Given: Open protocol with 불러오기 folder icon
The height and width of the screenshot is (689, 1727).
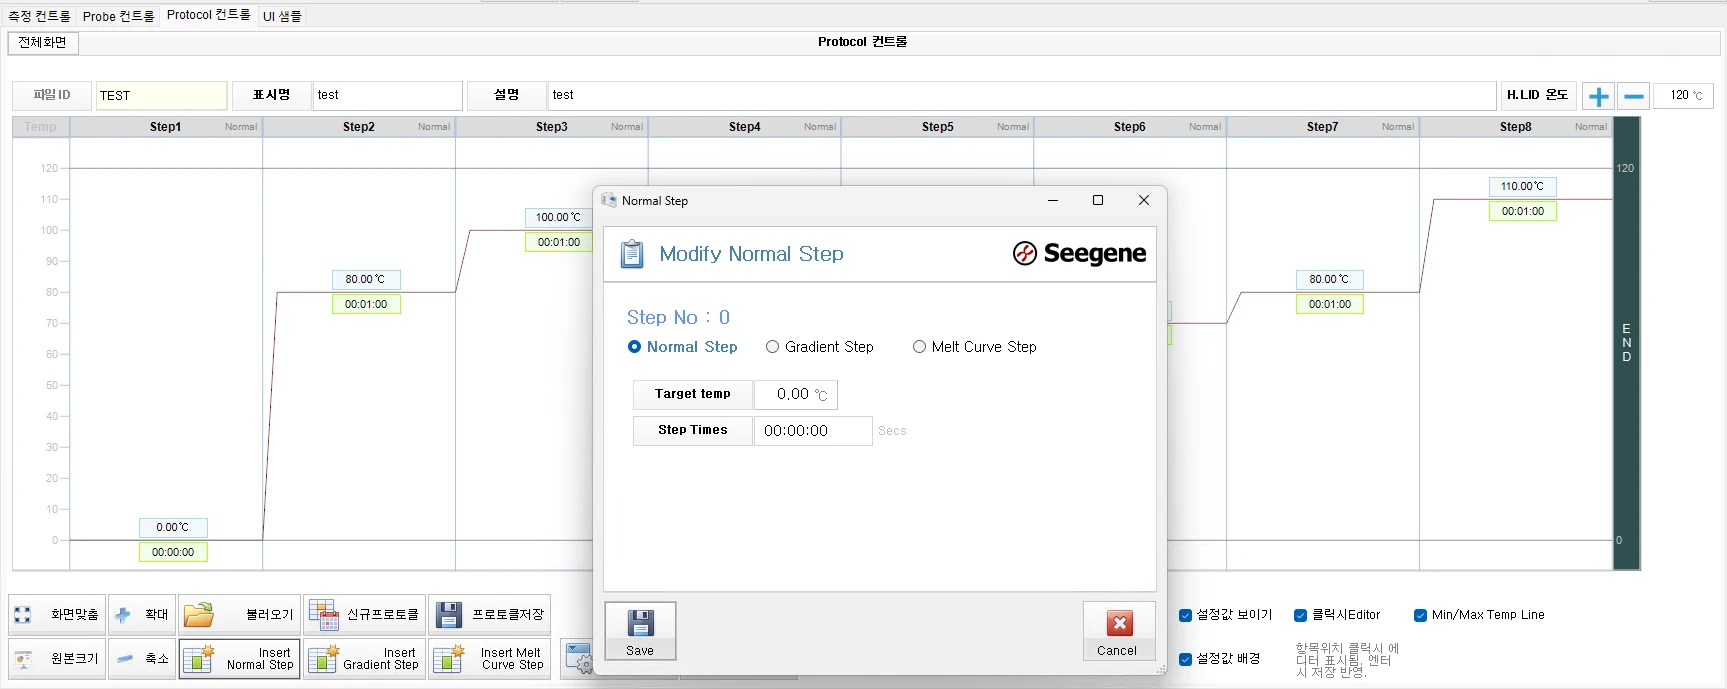Looking at the screenshot, I should point(240,615).
